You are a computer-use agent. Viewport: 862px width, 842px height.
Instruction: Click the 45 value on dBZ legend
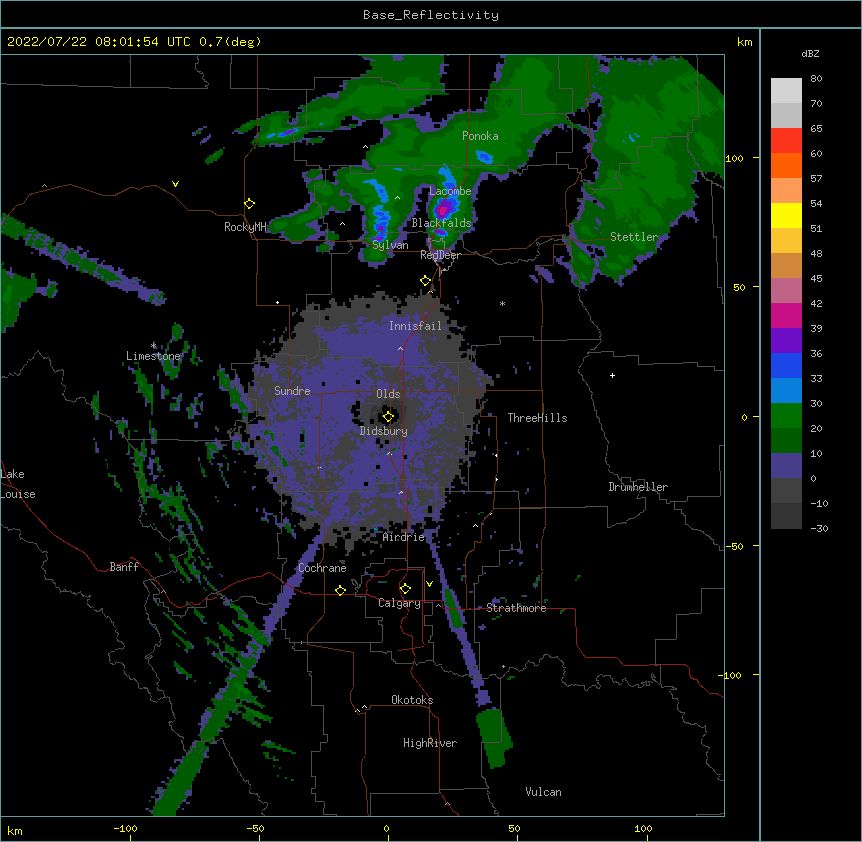[816, 279]
